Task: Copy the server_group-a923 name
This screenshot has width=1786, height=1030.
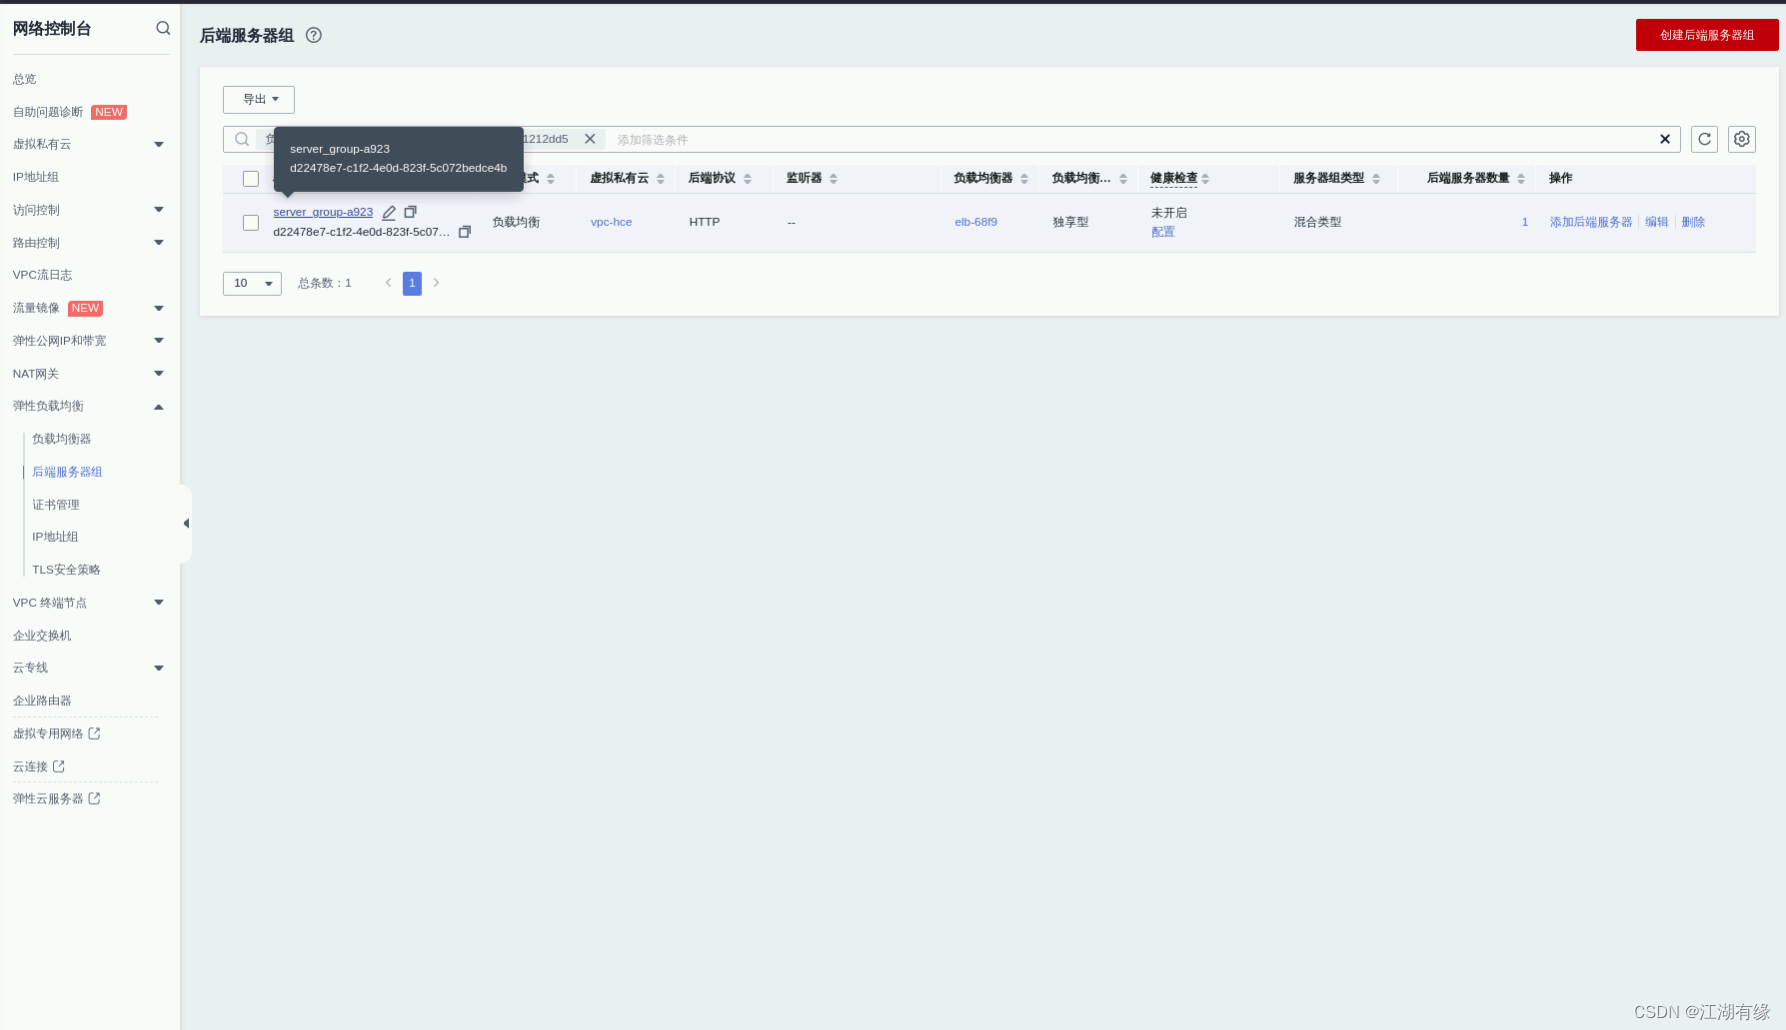Action: click(x=410, y=212)
